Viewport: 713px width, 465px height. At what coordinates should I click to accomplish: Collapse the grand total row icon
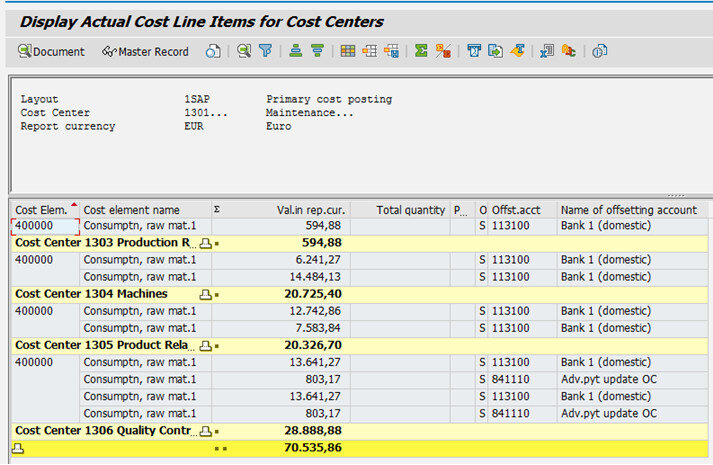coord(18,449)
